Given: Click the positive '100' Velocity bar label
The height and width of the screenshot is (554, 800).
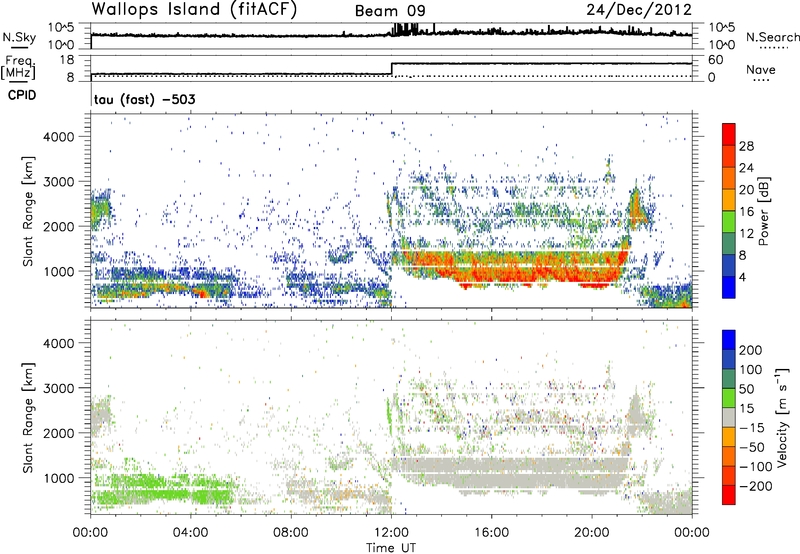Looking at the screenshot, I should 751,370.
